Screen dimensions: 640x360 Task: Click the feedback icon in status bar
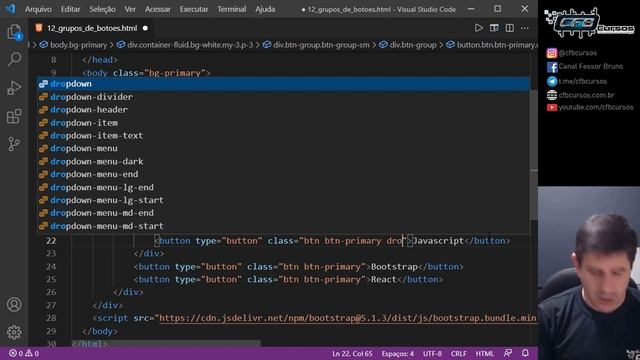point(508,353)
